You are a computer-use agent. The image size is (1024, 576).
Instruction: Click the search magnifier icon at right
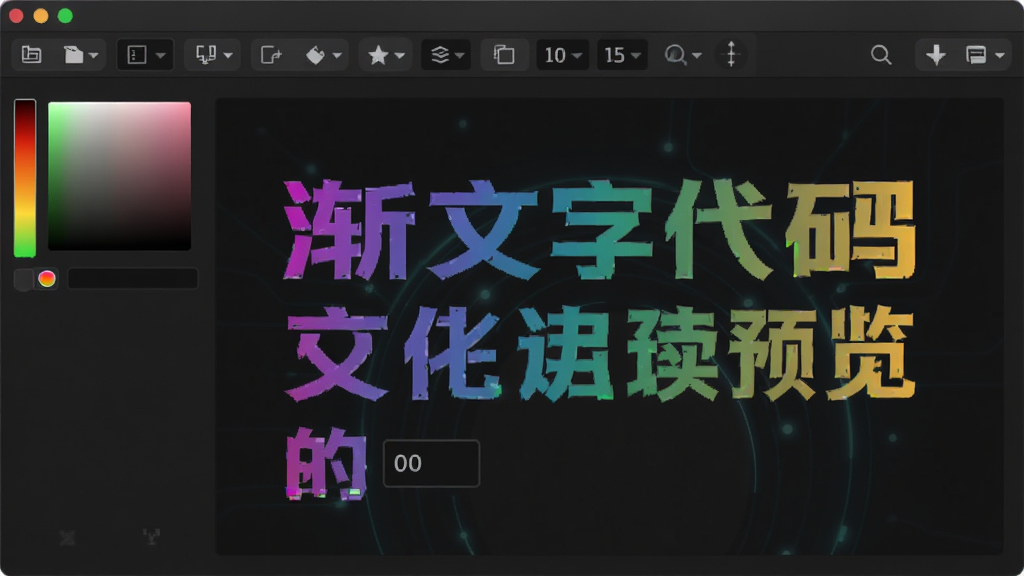881,55
